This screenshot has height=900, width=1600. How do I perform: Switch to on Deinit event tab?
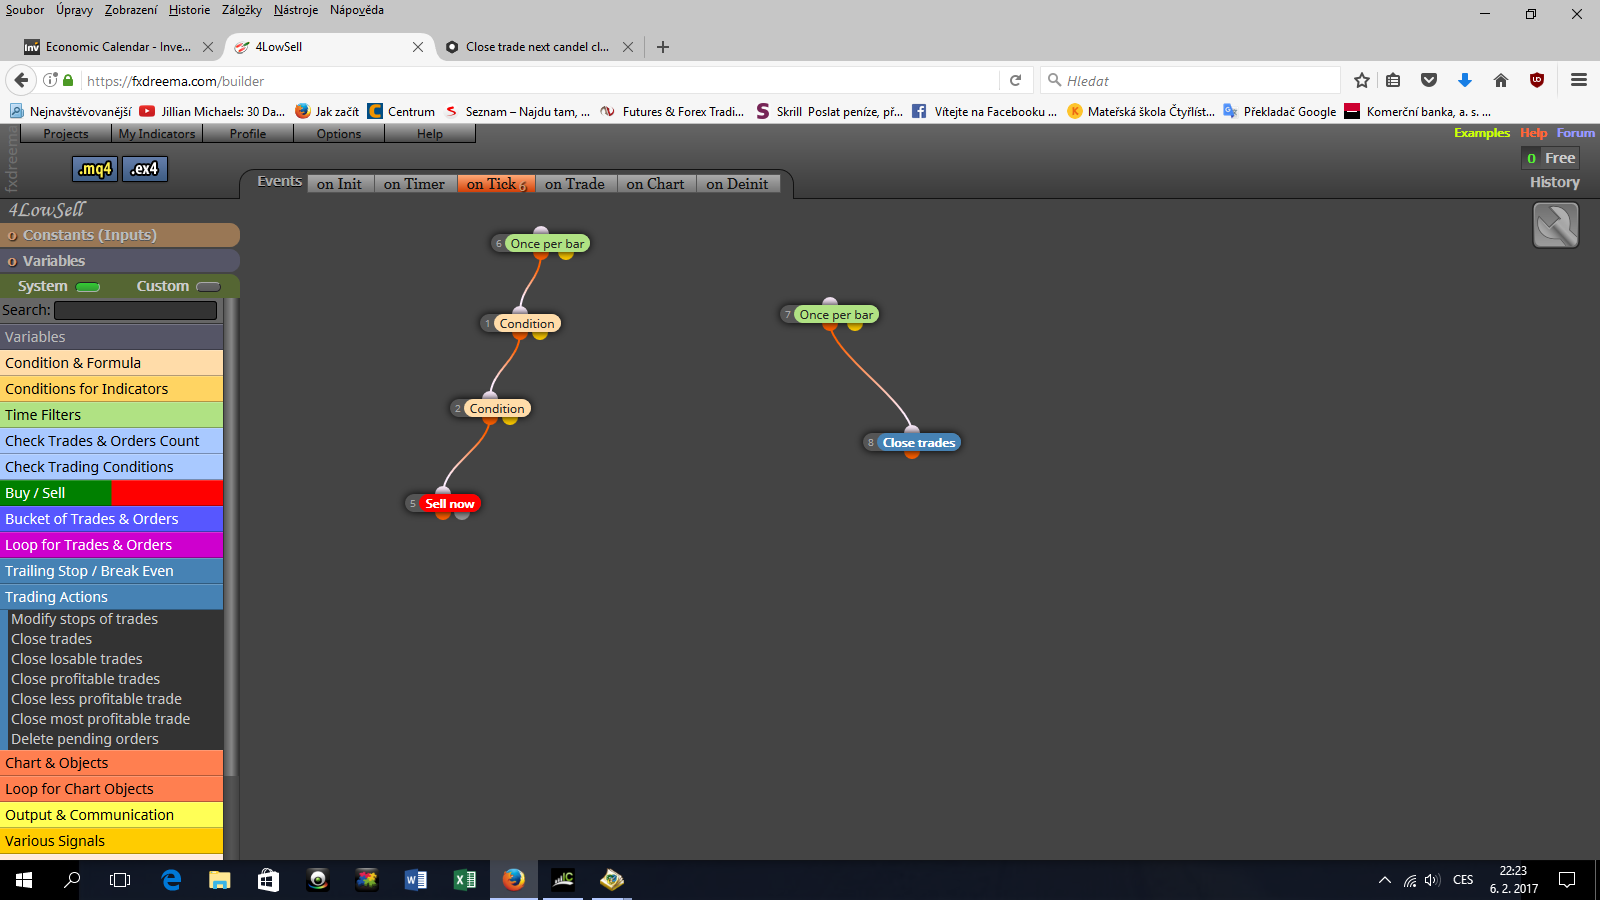(x=737, y=184)
